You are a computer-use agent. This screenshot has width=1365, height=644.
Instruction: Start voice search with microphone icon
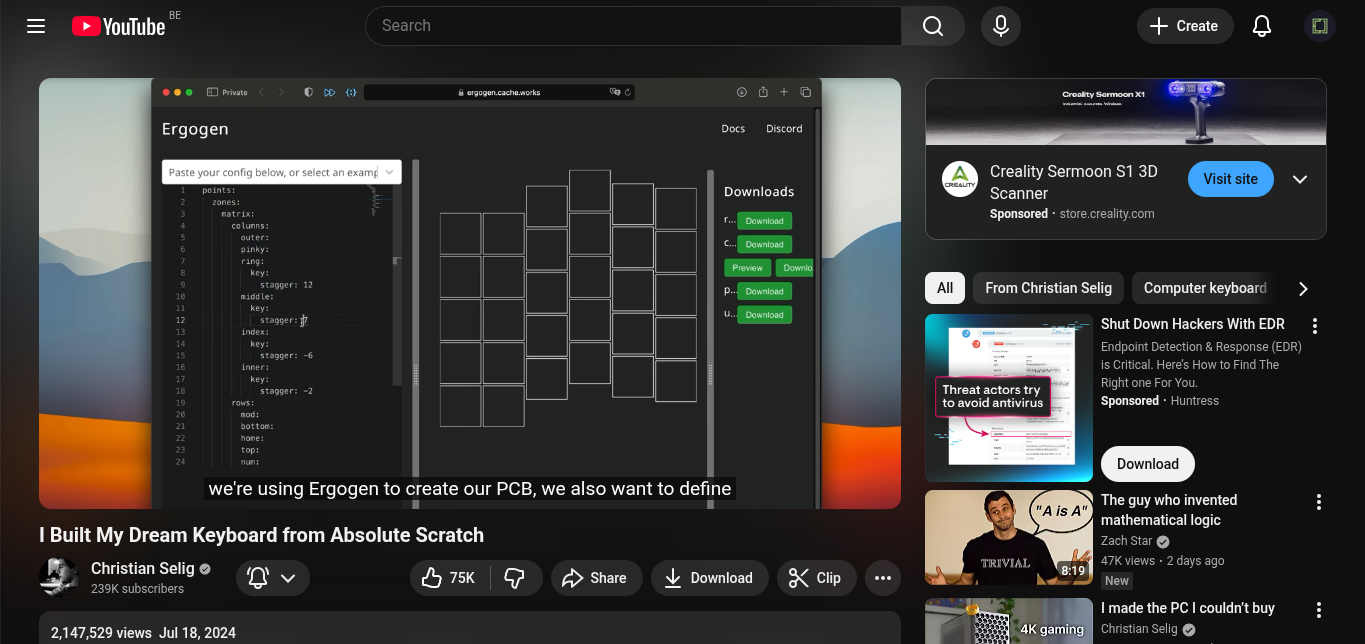point(1000,26)
